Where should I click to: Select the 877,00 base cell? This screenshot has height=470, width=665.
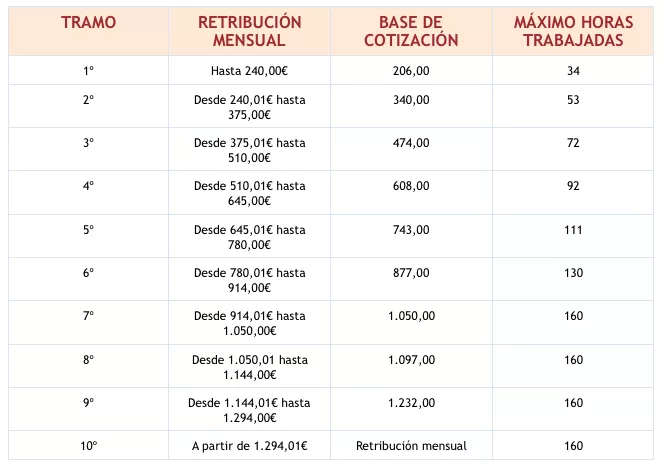click(411, 280)
